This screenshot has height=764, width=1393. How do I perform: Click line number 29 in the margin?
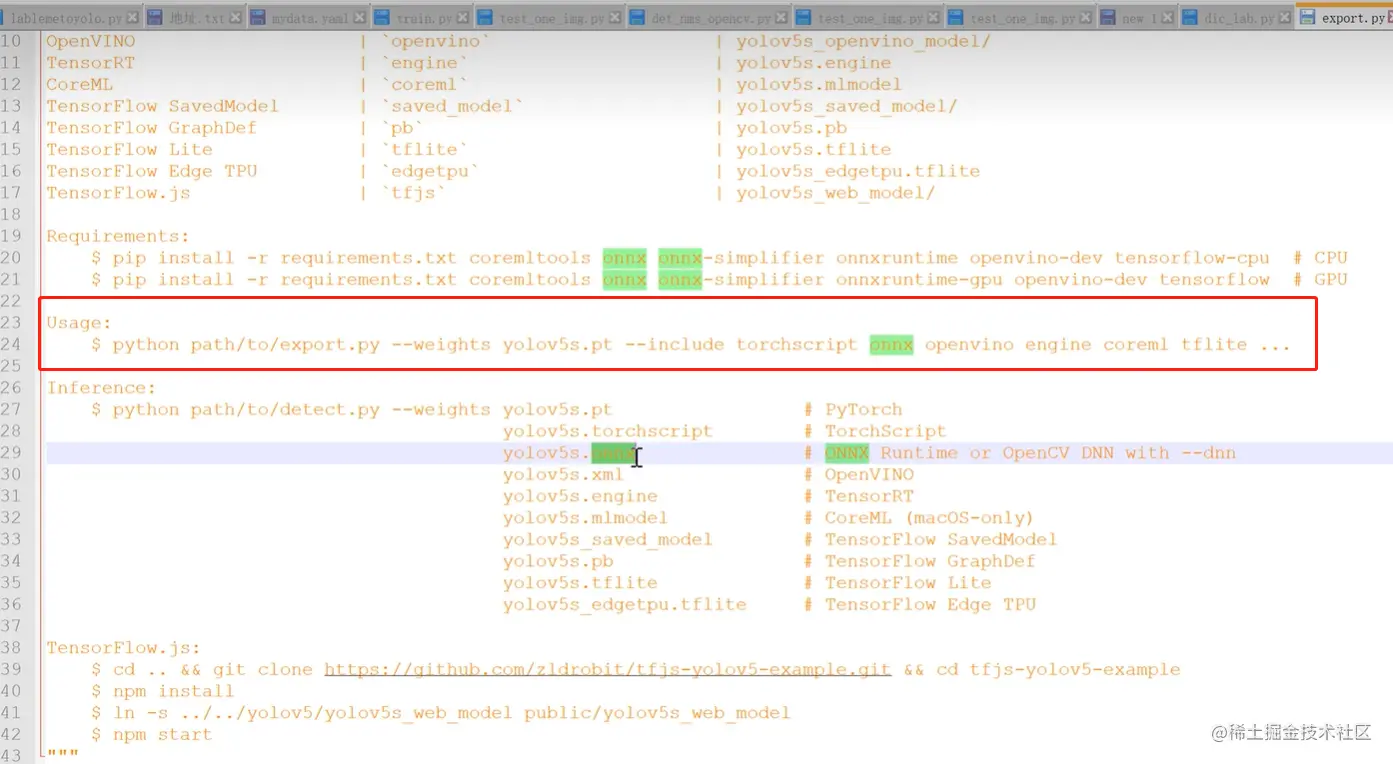(x=11, y=453)
